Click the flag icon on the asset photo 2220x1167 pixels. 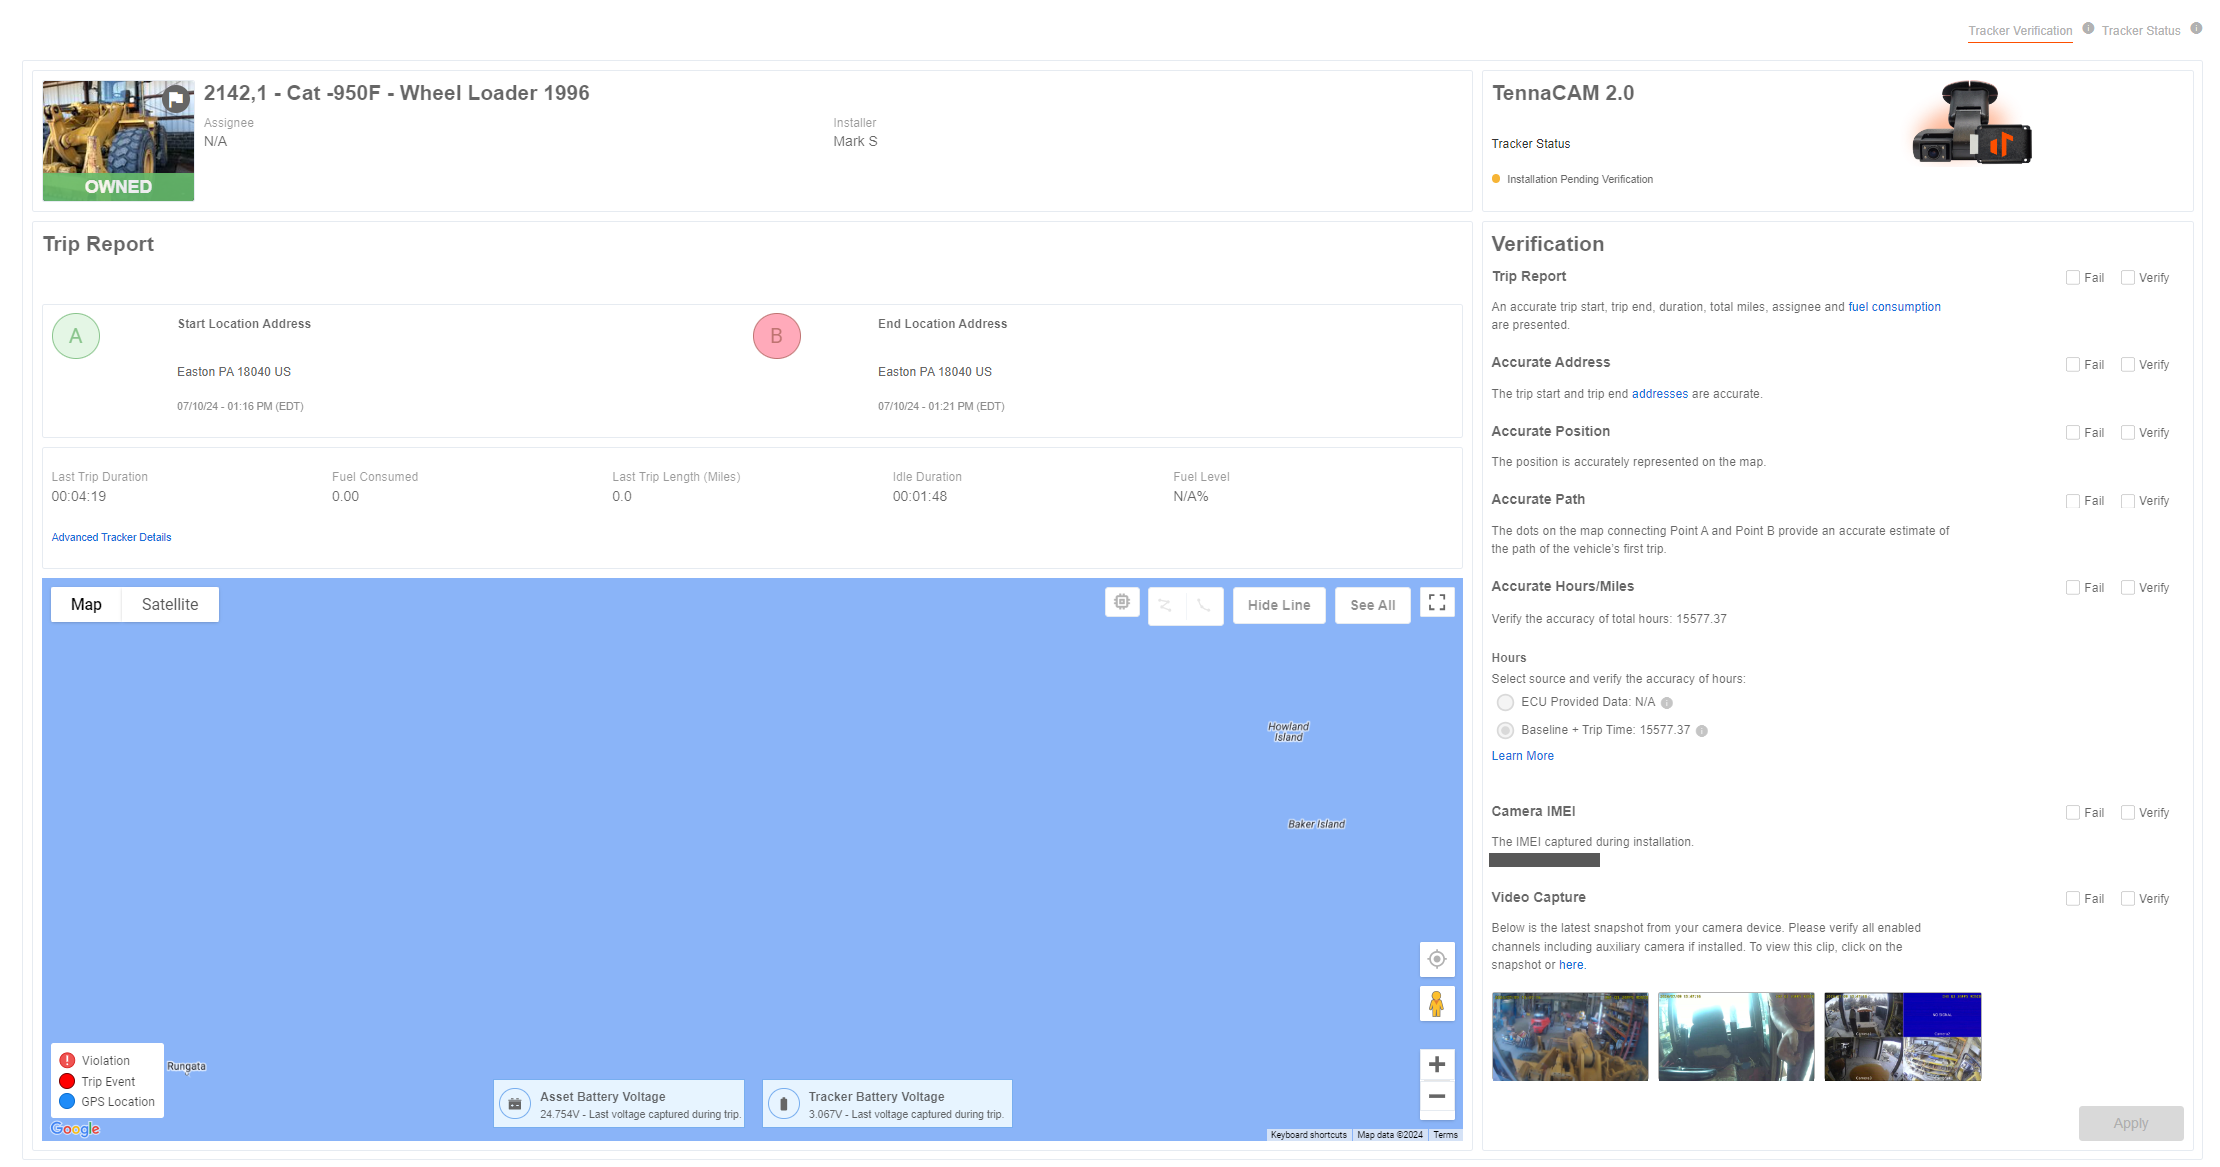(176, 99)
